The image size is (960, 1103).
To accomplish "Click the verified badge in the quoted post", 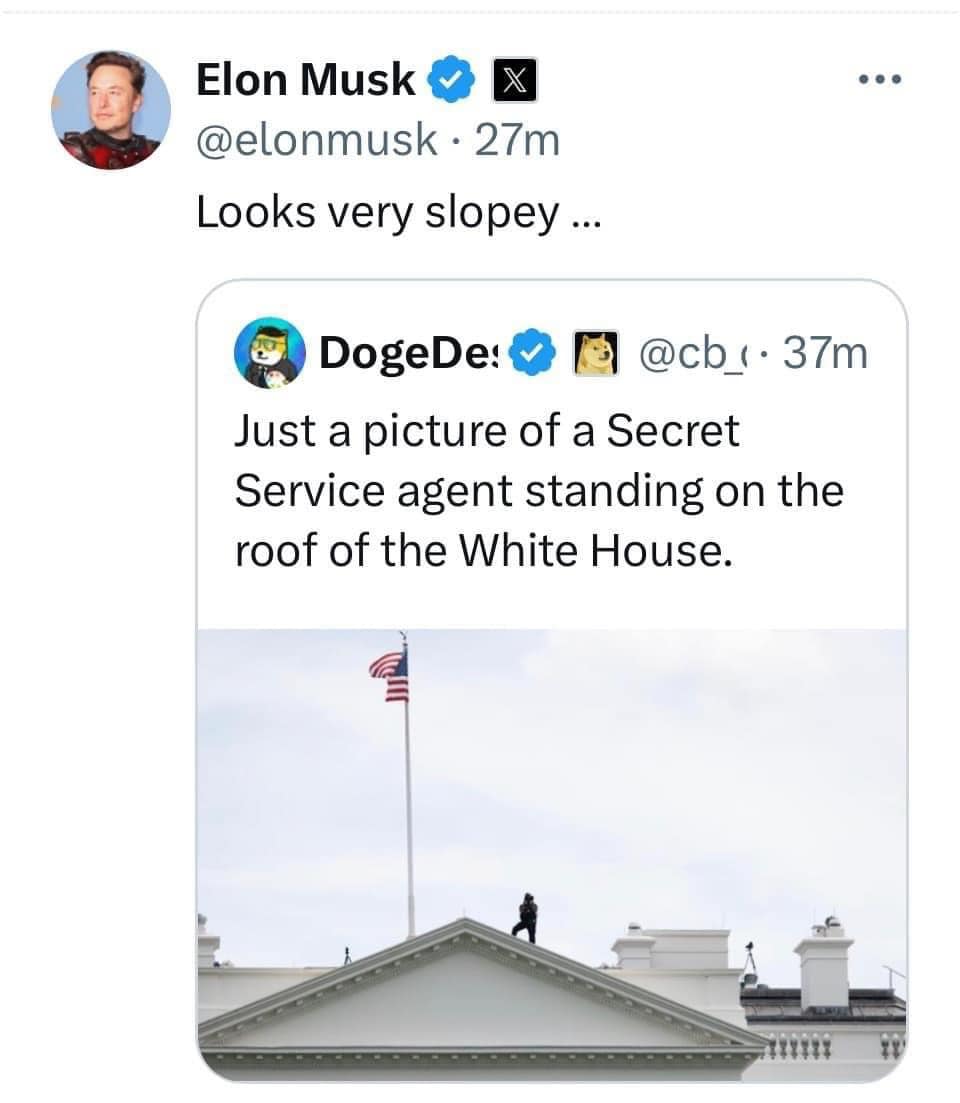I will (532, 352).
